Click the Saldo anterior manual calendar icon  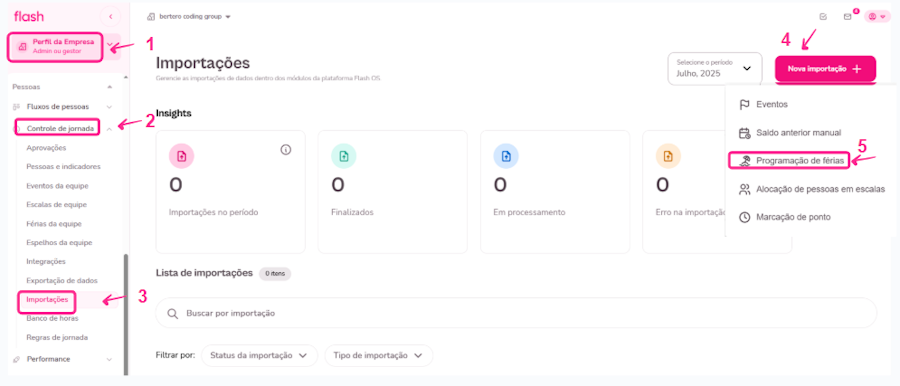point(744,133)
